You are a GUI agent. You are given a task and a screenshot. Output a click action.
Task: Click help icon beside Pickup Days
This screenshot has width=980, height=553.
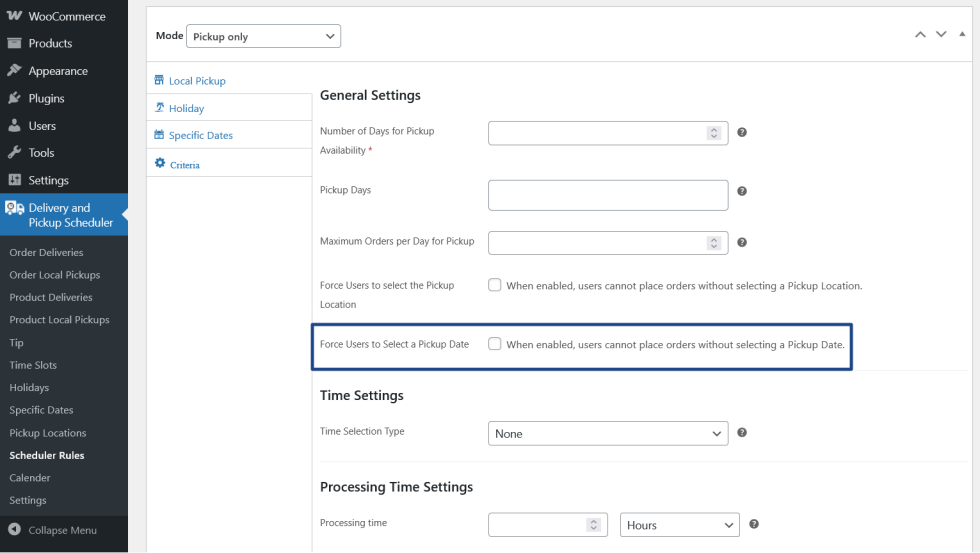742,191
